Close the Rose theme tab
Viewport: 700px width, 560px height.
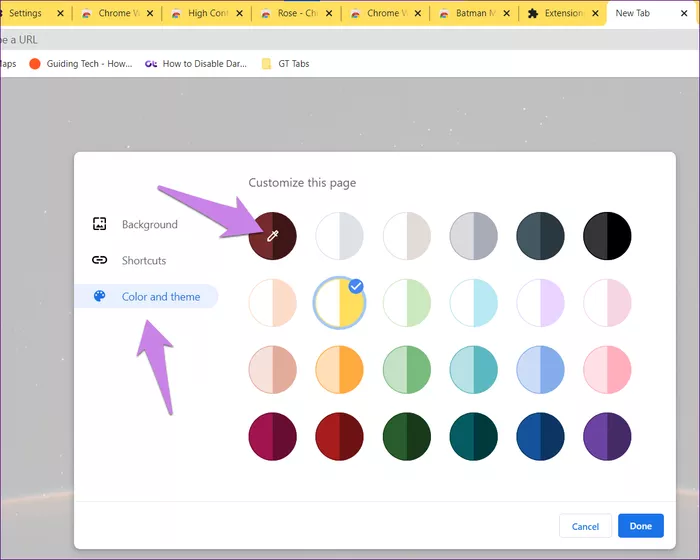[329, 13]
